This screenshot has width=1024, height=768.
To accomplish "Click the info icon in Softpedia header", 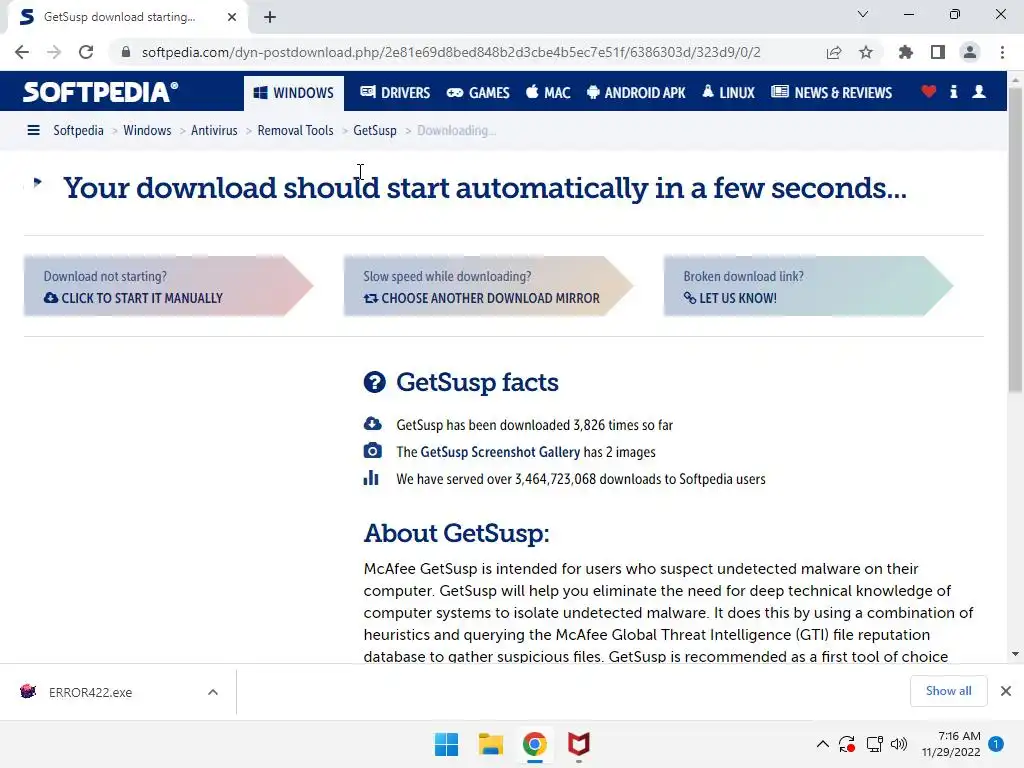I will tap(953, 92).
